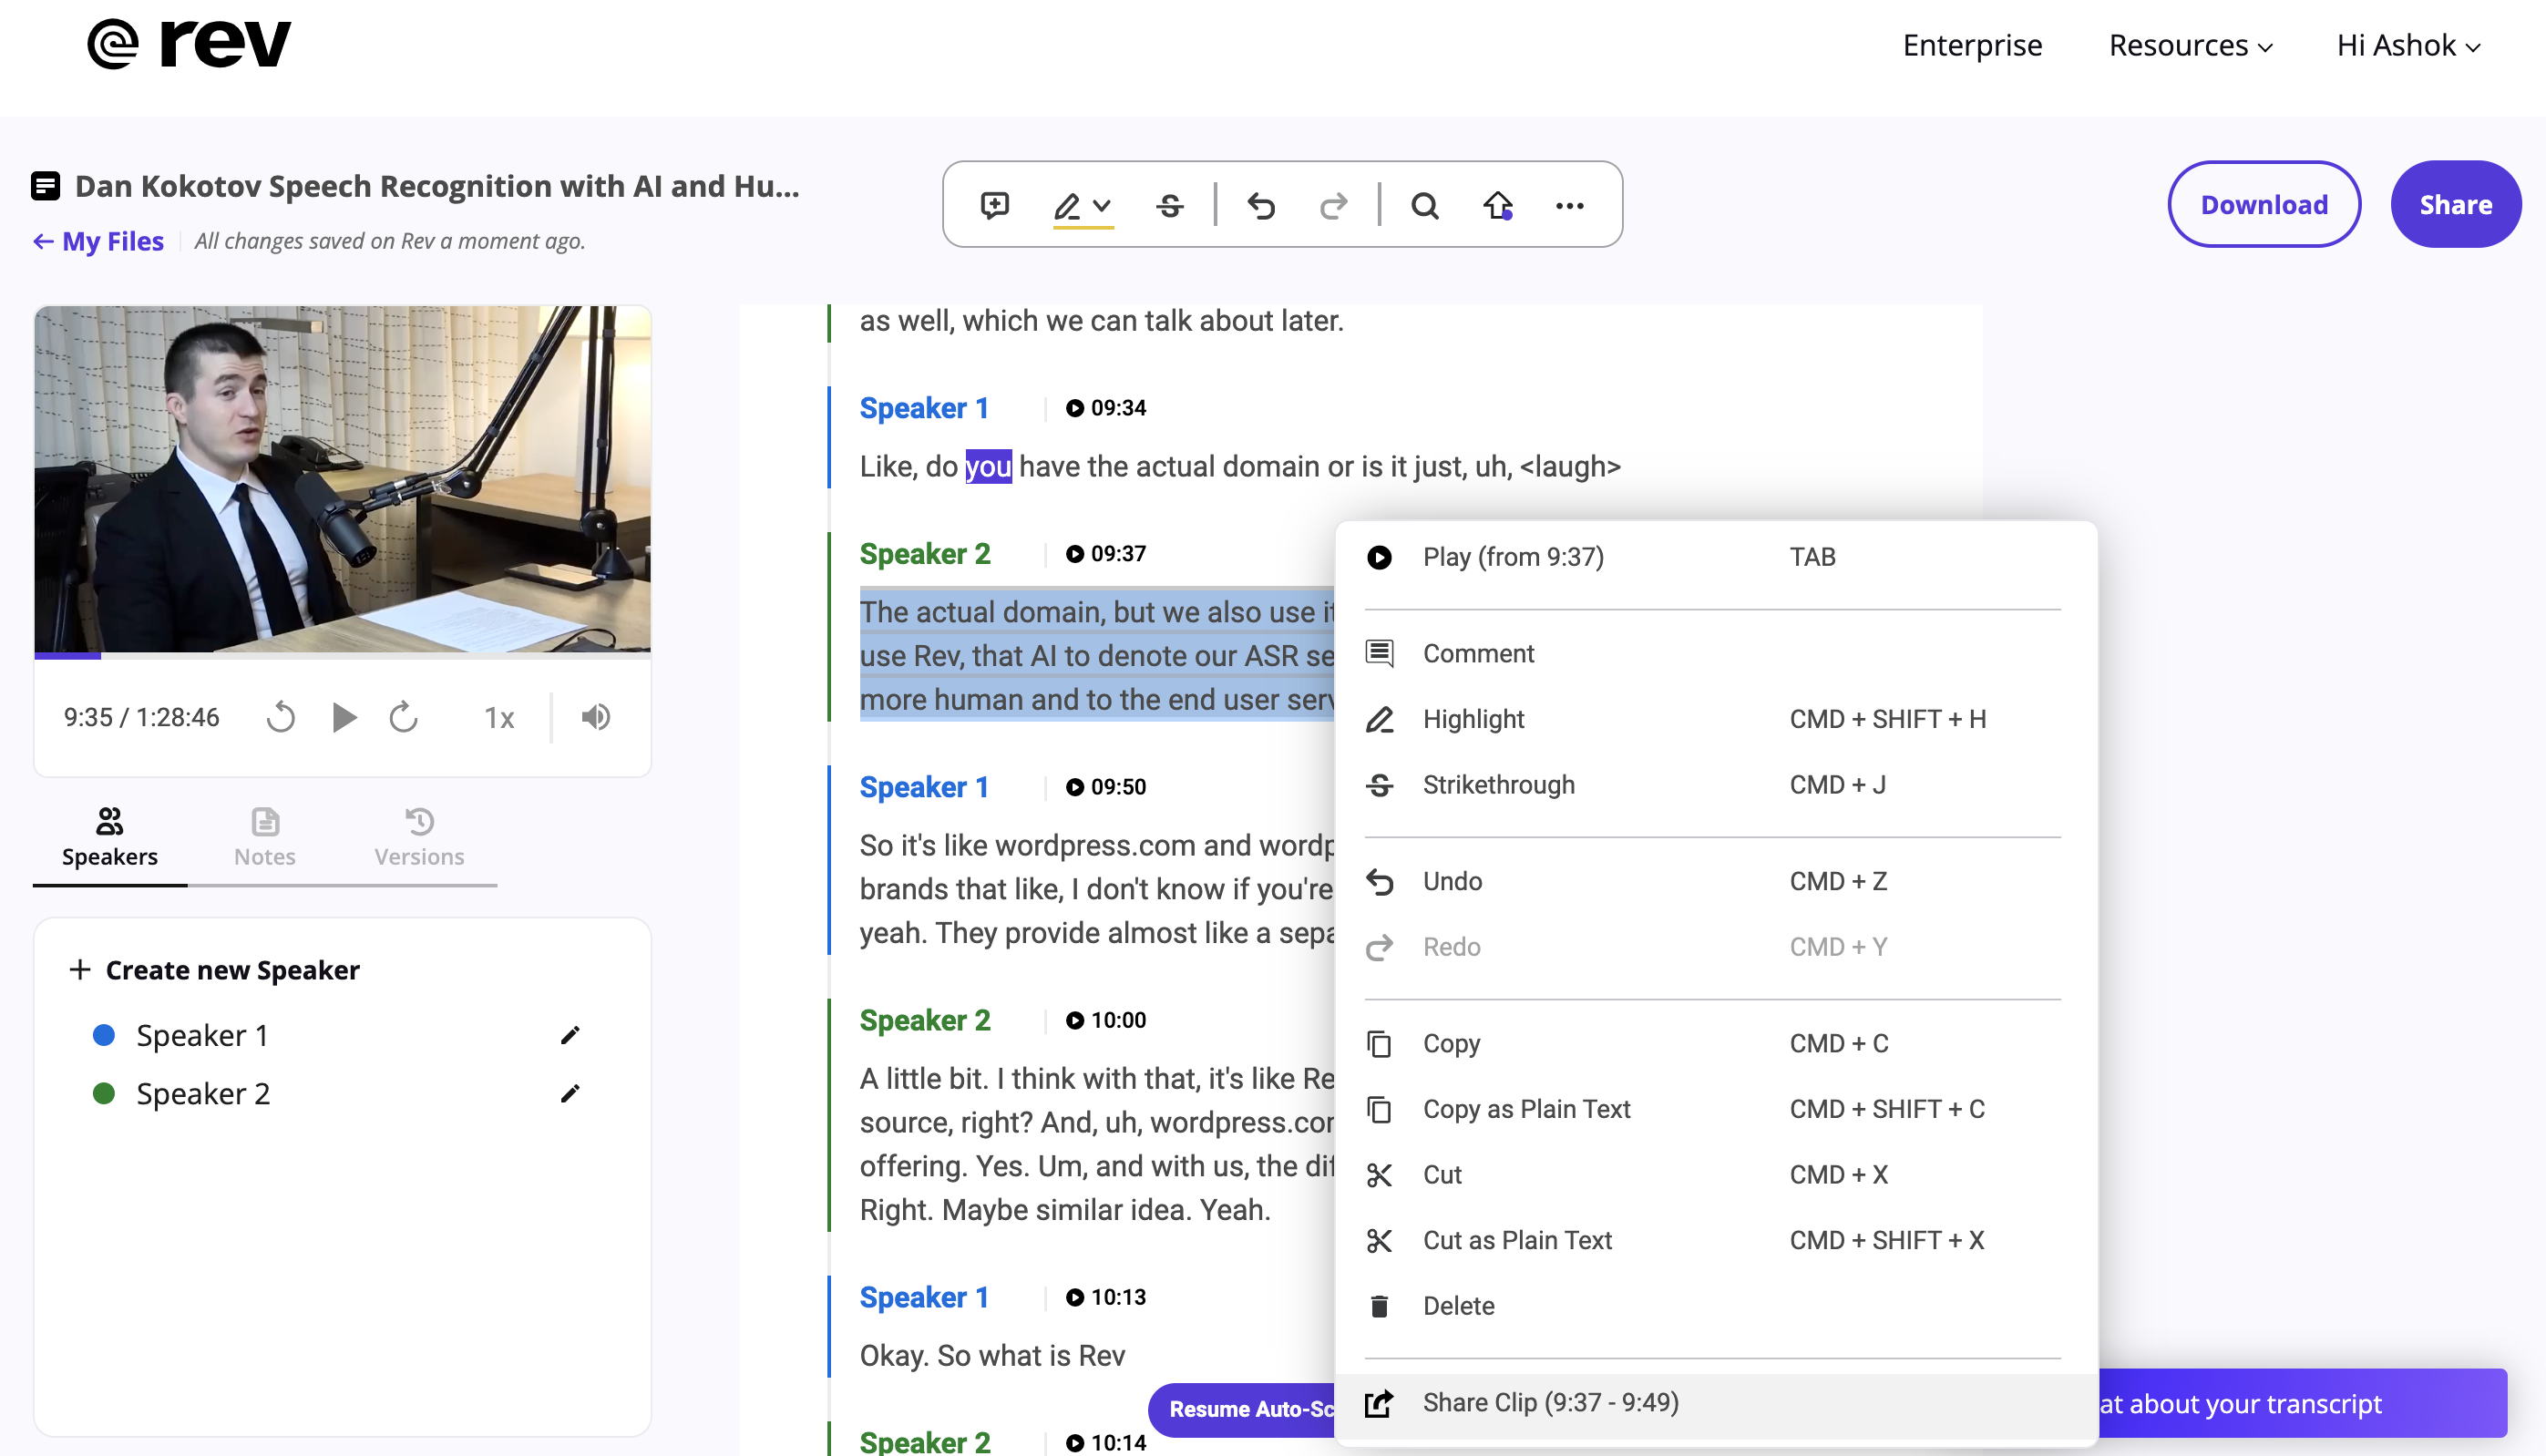This screenshot has height=1456, width=2546.
Task: Change playback speed via the 1x control
Action: click(498, 717)
